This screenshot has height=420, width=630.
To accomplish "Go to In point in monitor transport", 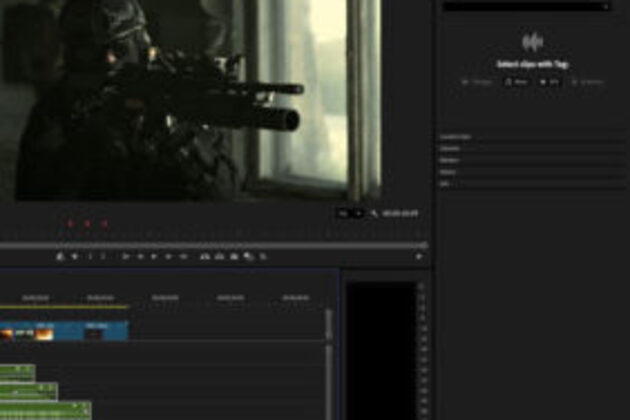I will coord(125,256).
